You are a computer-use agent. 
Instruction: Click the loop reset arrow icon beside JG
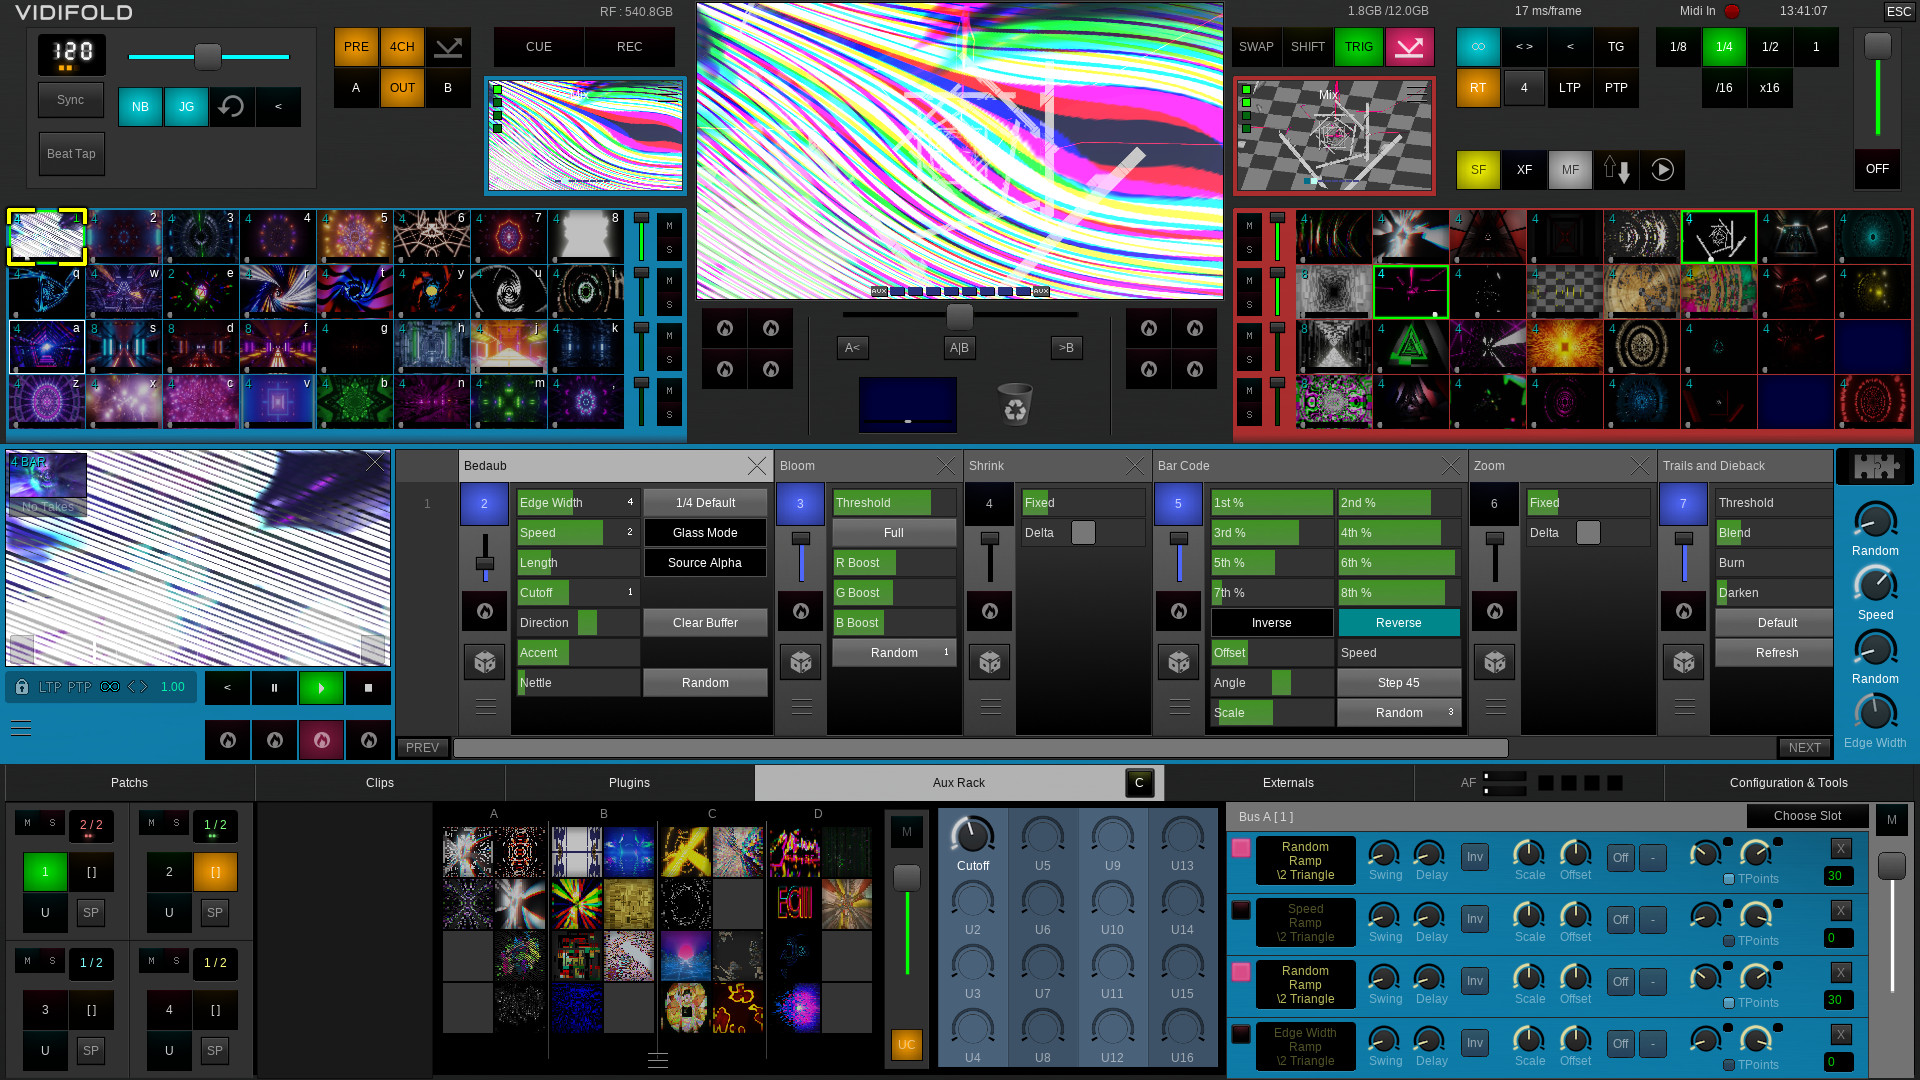coord(232,106)
